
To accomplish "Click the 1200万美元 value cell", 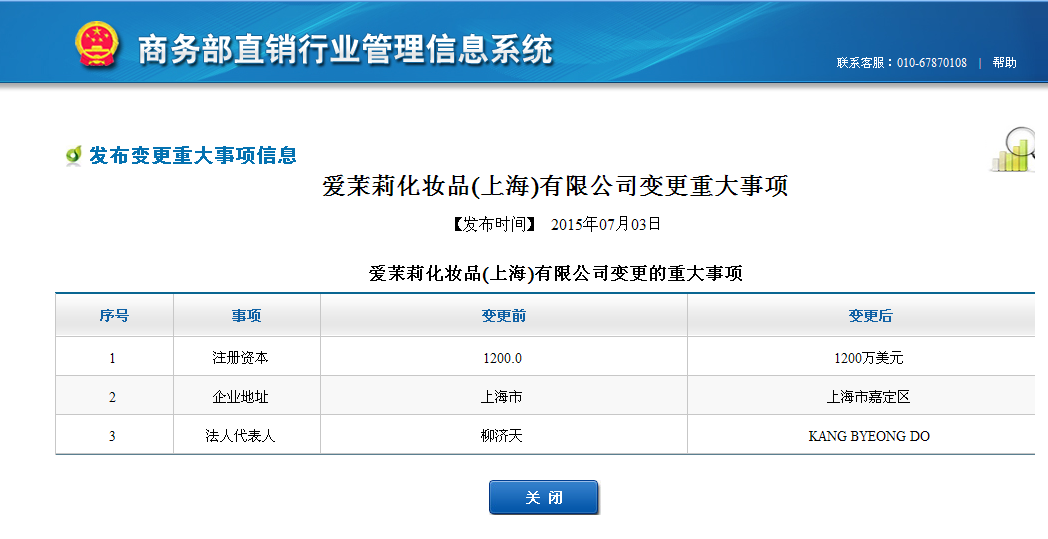I will click(868, 357).
